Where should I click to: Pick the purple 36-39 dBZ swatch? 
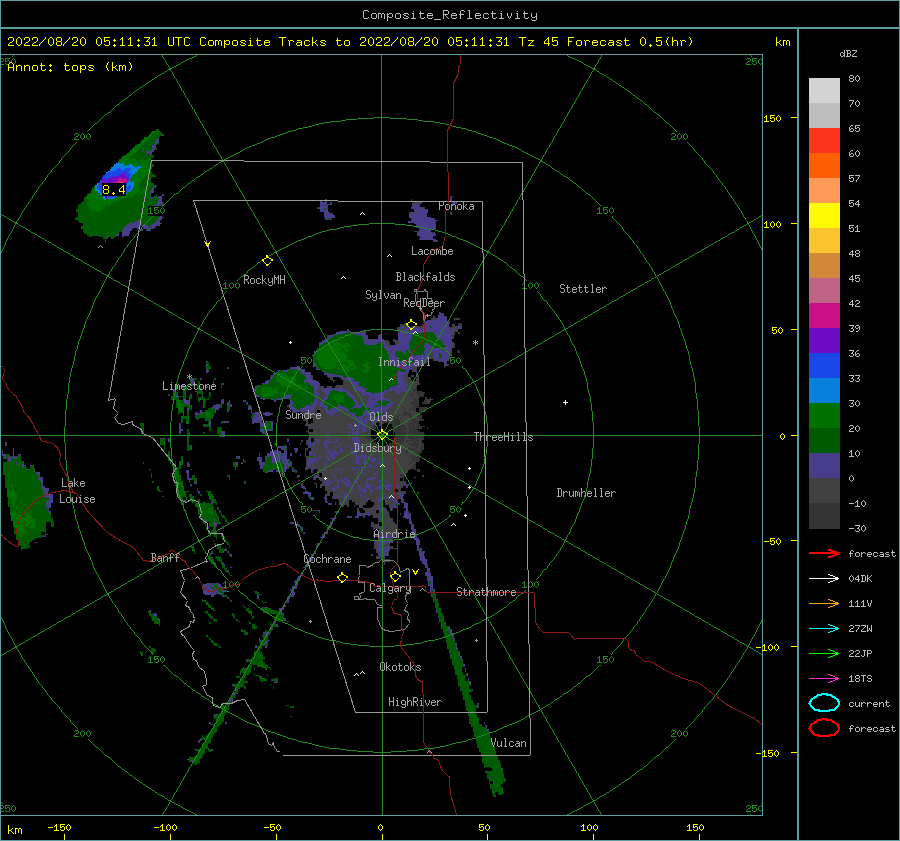click(x=824, y=340)
